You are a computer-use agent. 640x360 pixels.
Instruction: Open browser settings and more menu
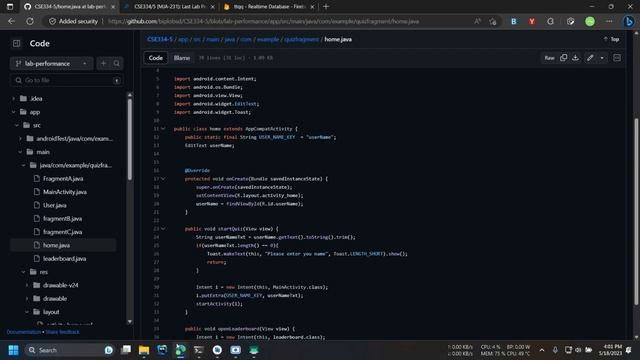pyautogui.click(x=609, y=21)
